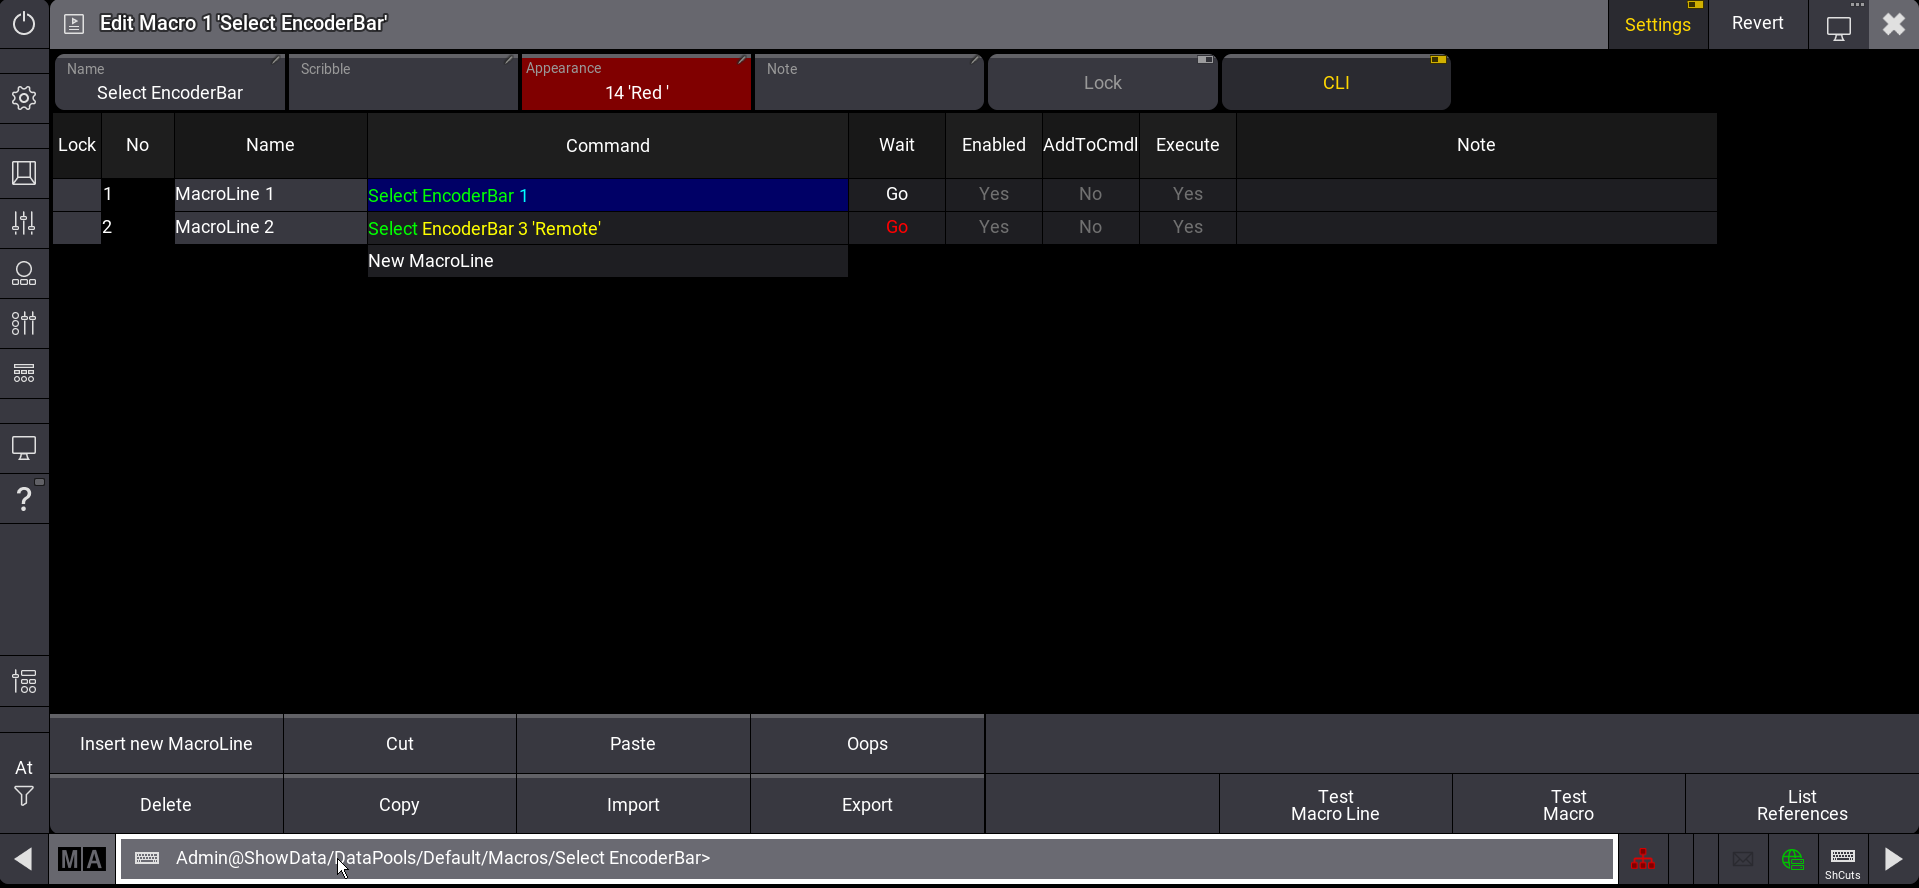This screenshot has height=888, width=1919.
Task: Click the green globe server icon
Action: [x=1792, y=859]
